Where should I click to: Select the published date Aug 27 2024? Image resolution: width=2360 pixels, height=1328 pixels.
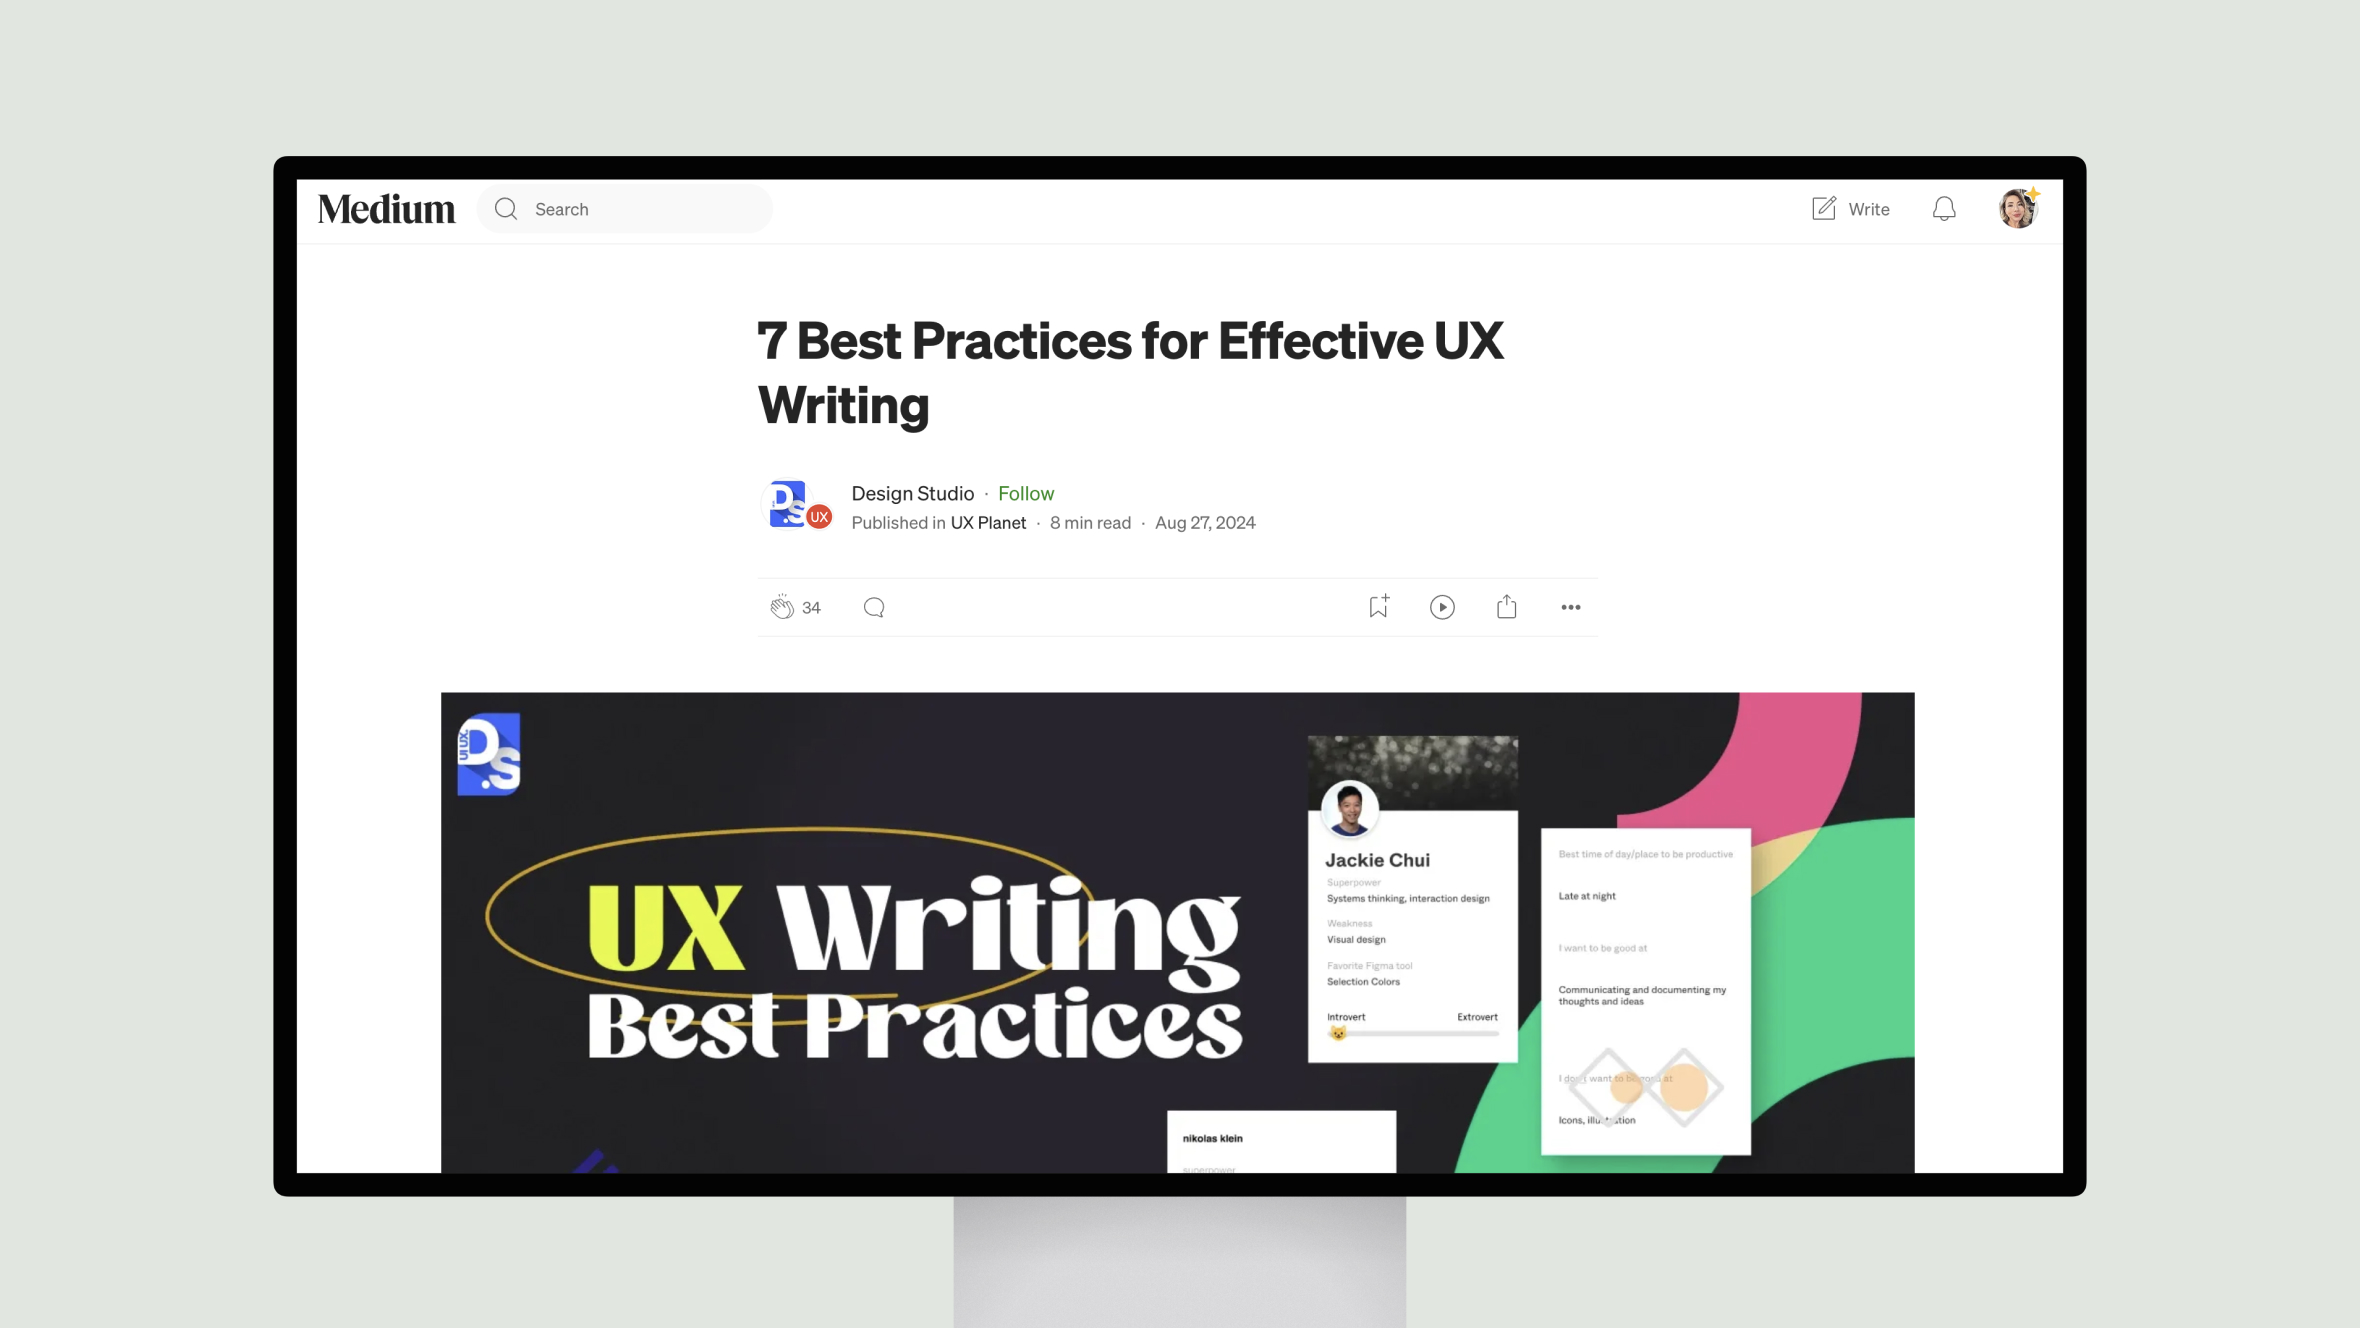(x=1206, y=522)
